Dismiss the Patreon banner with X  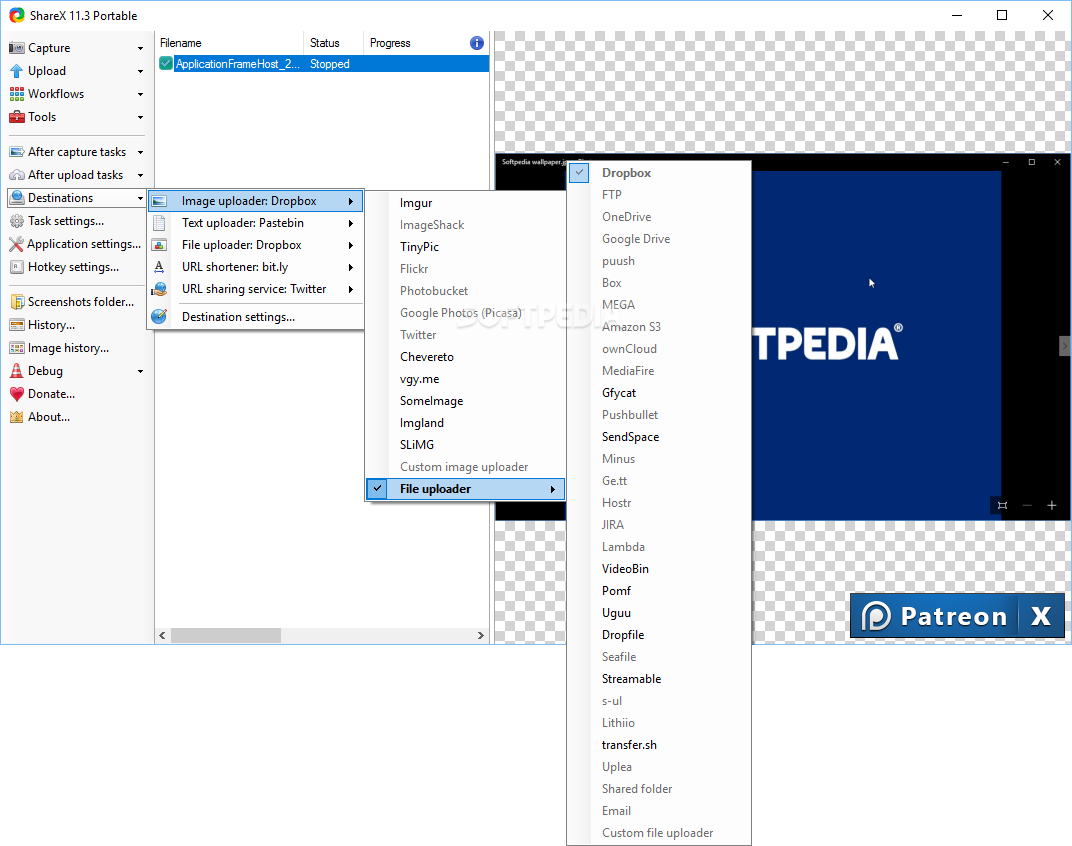click(x=1041, y=616)
